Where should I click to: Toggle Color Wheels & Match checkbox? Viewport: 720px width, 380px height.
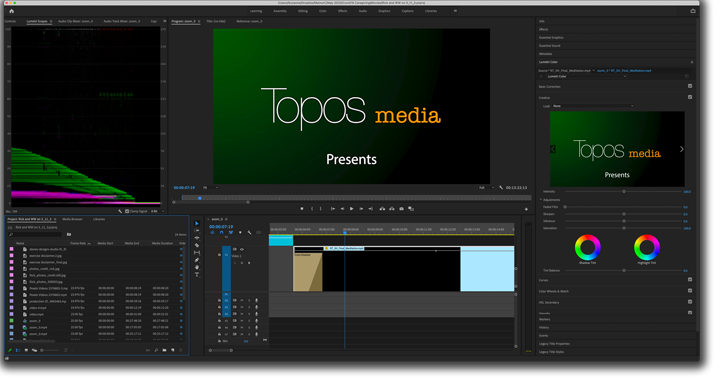click(690, 291)
